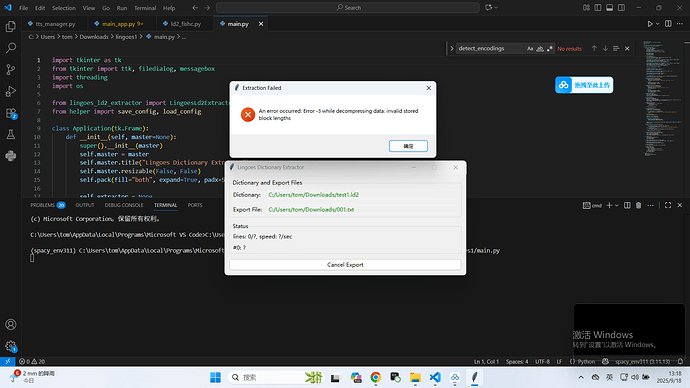Image resolution: width=690 pixels, height=388 pixels.
Task: Change UTF-8 encoding in status bar
Action: 542,361
